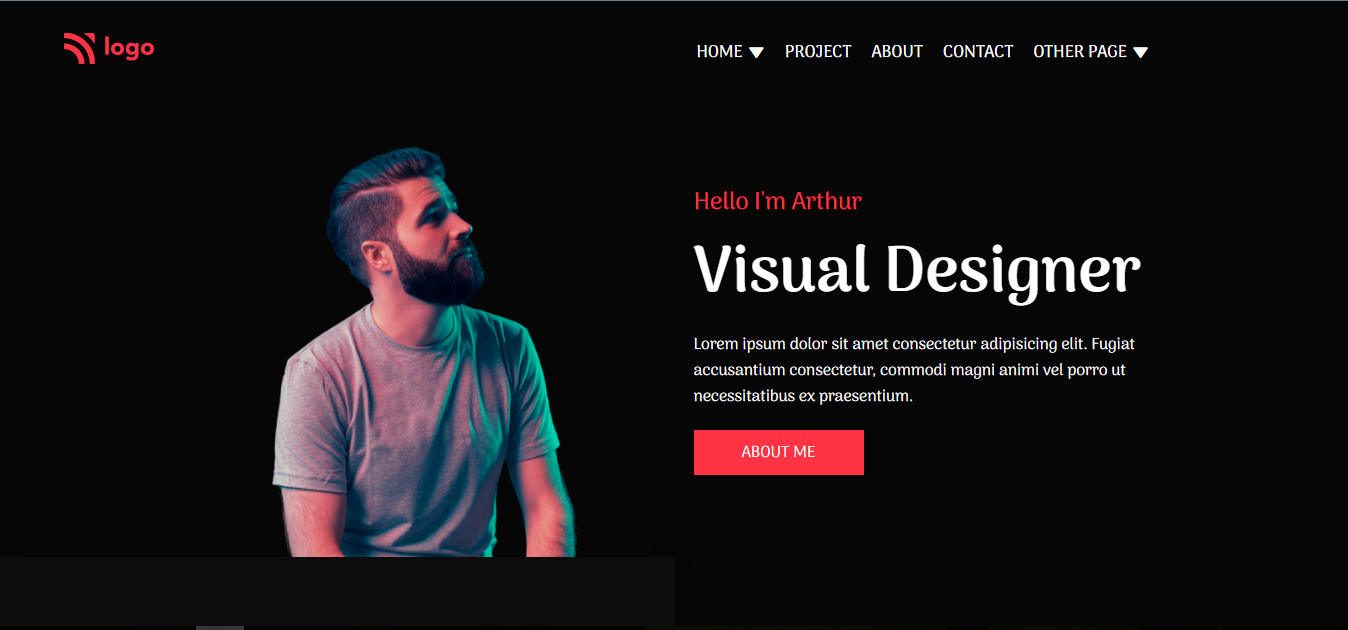This screenshot has width=1348, height=630.
Task: Expand the OTHER PAGE dropdown triangle
Action: 1140,52
